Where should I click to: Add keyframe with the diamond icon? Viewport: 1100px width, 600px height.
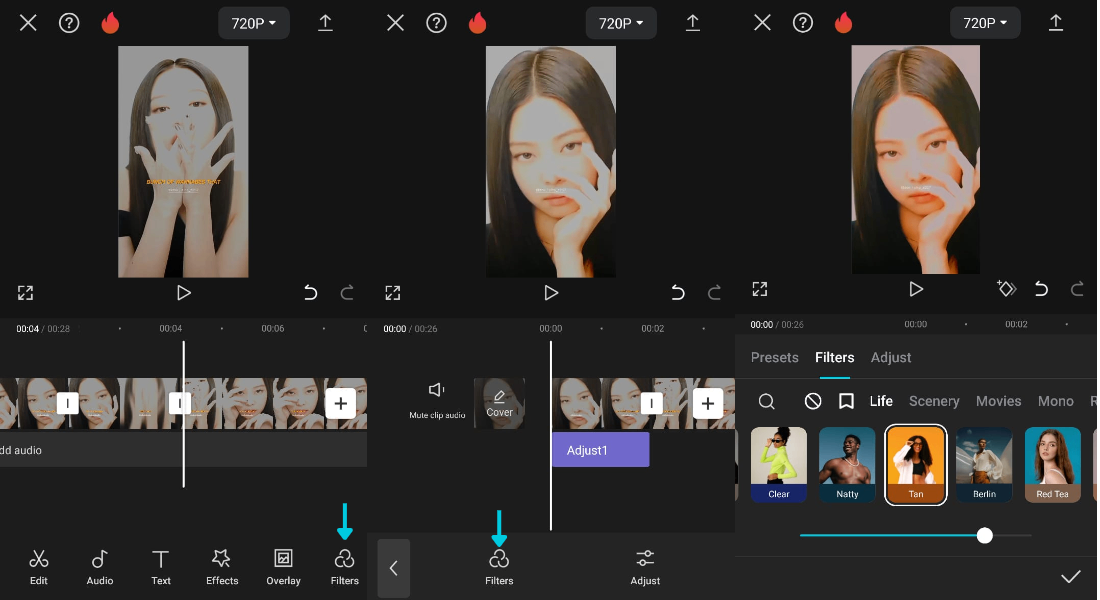[x=1006, y=288]
